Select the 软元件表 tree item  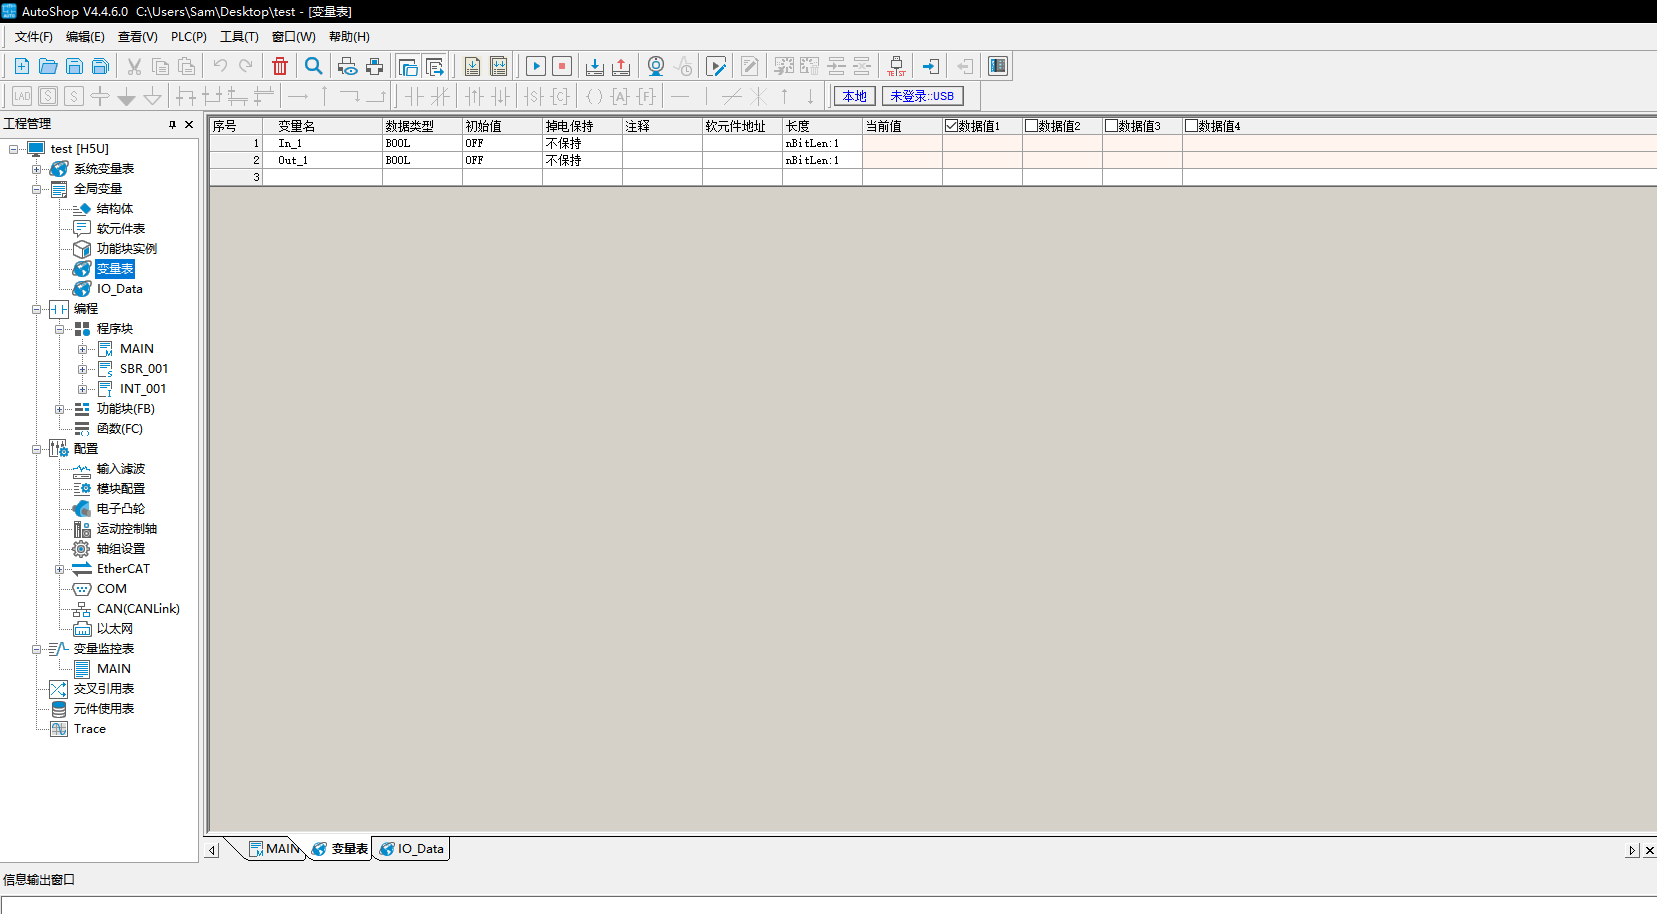tap(121, 229)
